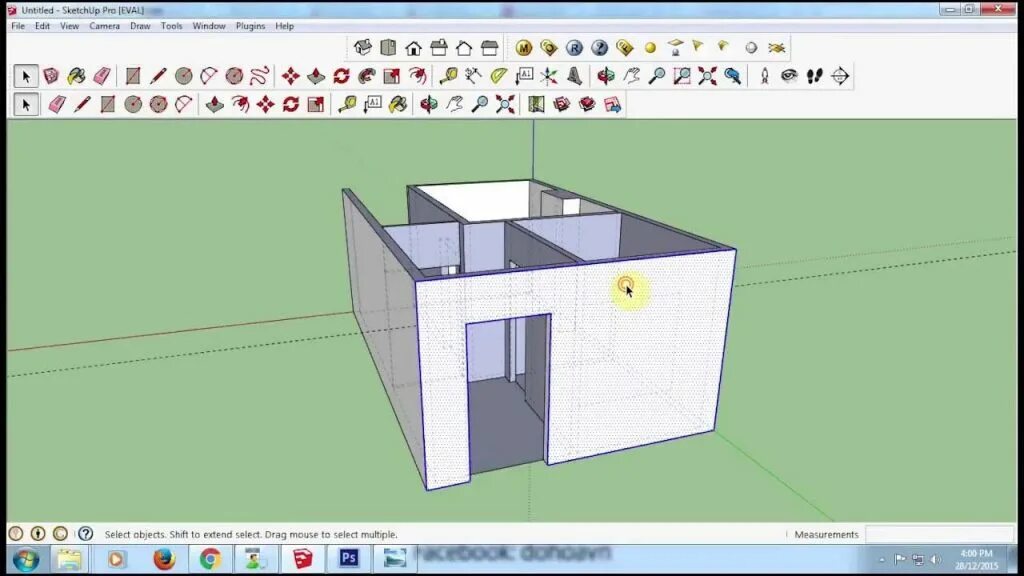Open Firefox from the taskbar
Viewport: 1024px width, 576px height.
click(x=164, y=559)
